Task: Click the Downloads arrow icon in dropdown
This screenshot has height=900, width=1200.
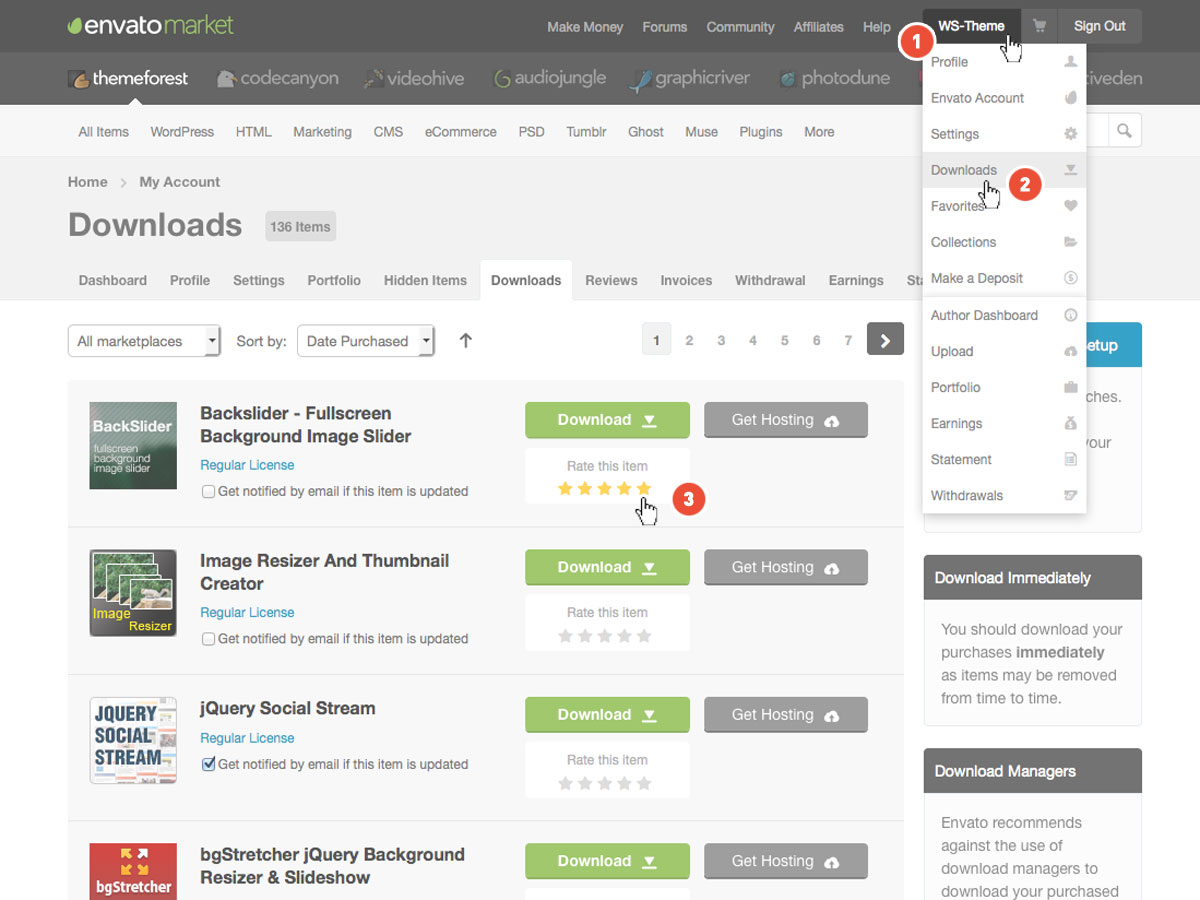Action: 1070,170
